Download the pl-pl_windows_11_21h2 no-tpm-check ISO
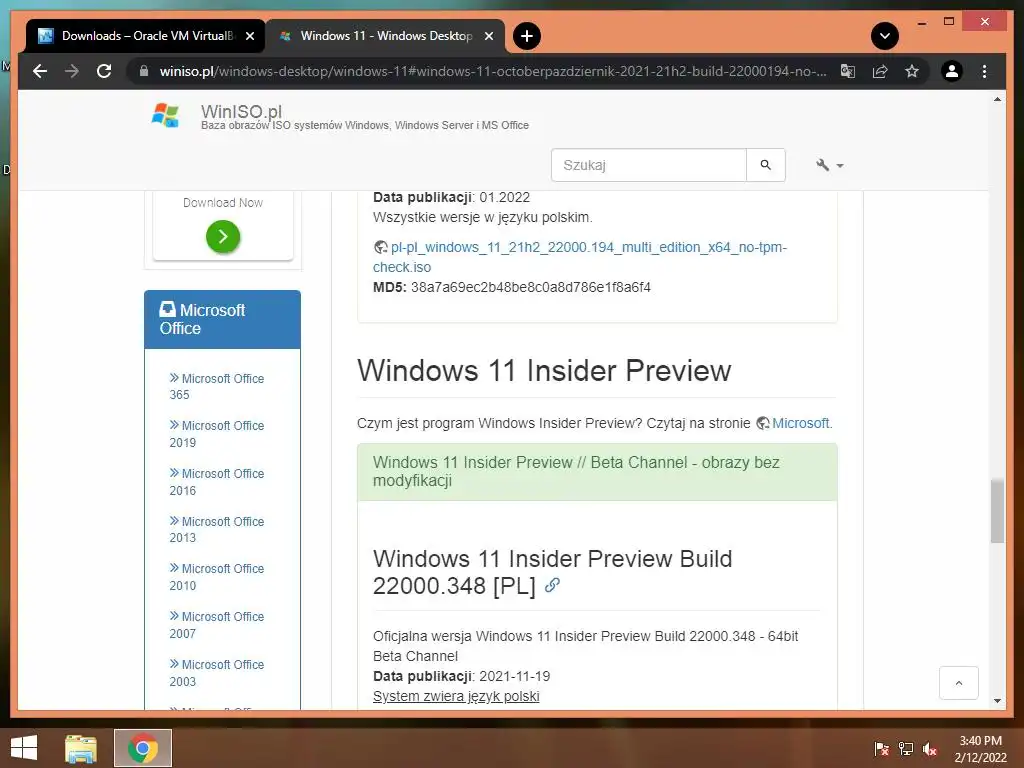1024x768 pixels. (x=580, y=257)
